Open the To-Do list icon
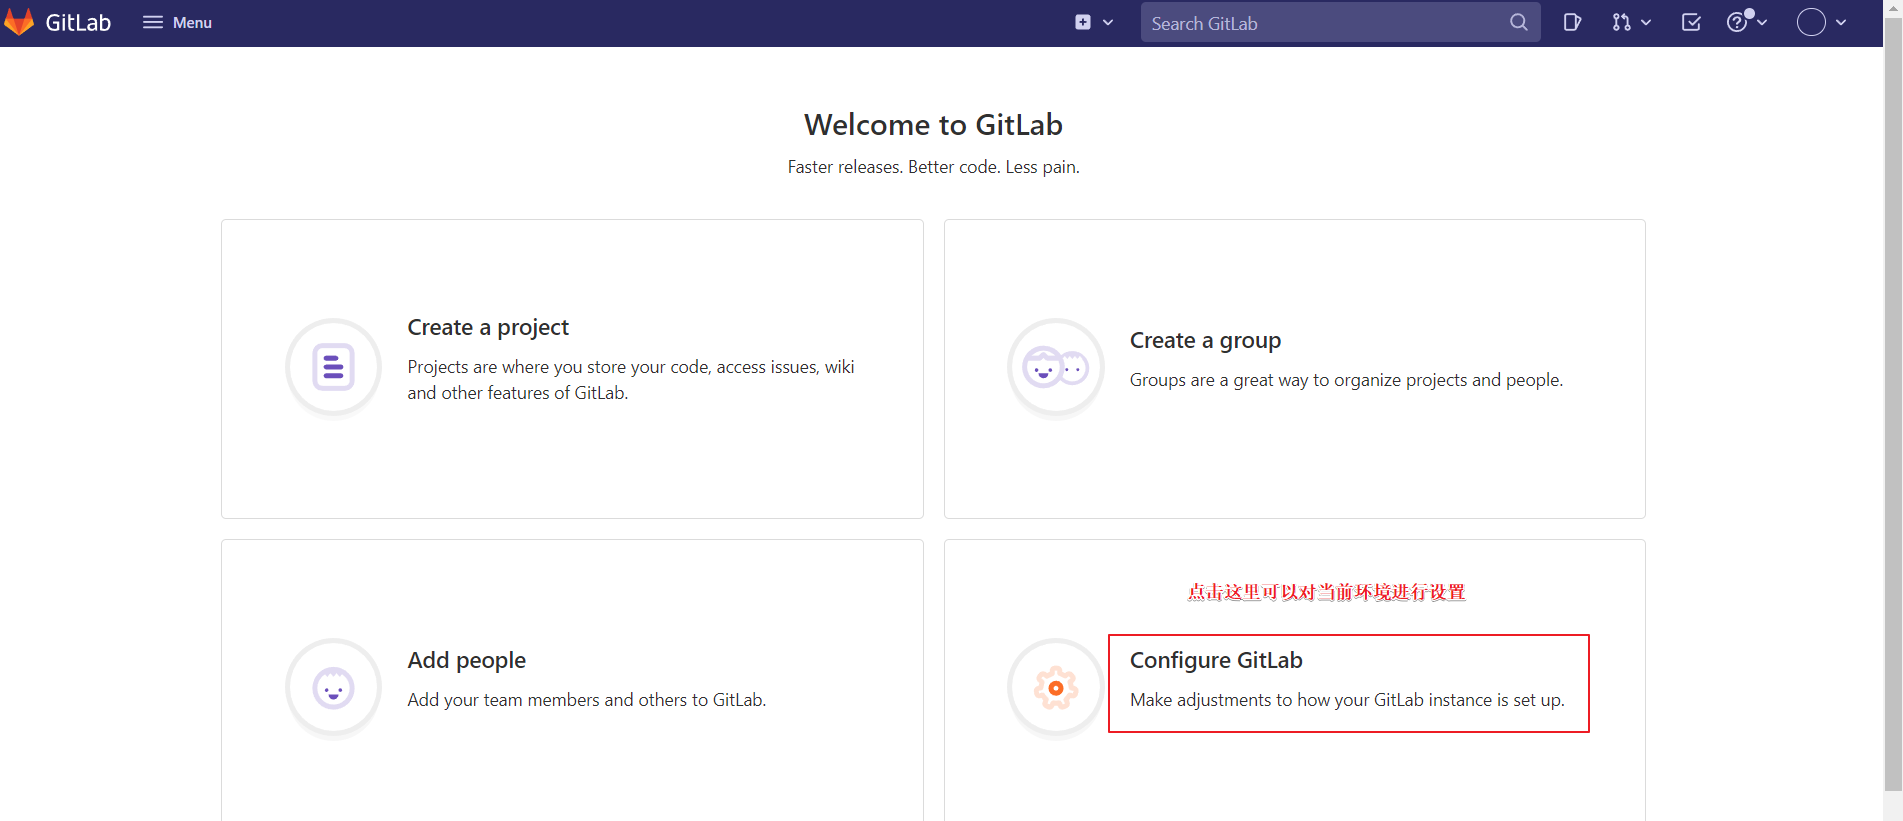Image resolution: width=1903 pixels, height=821 pixels. coord(1691,22)
